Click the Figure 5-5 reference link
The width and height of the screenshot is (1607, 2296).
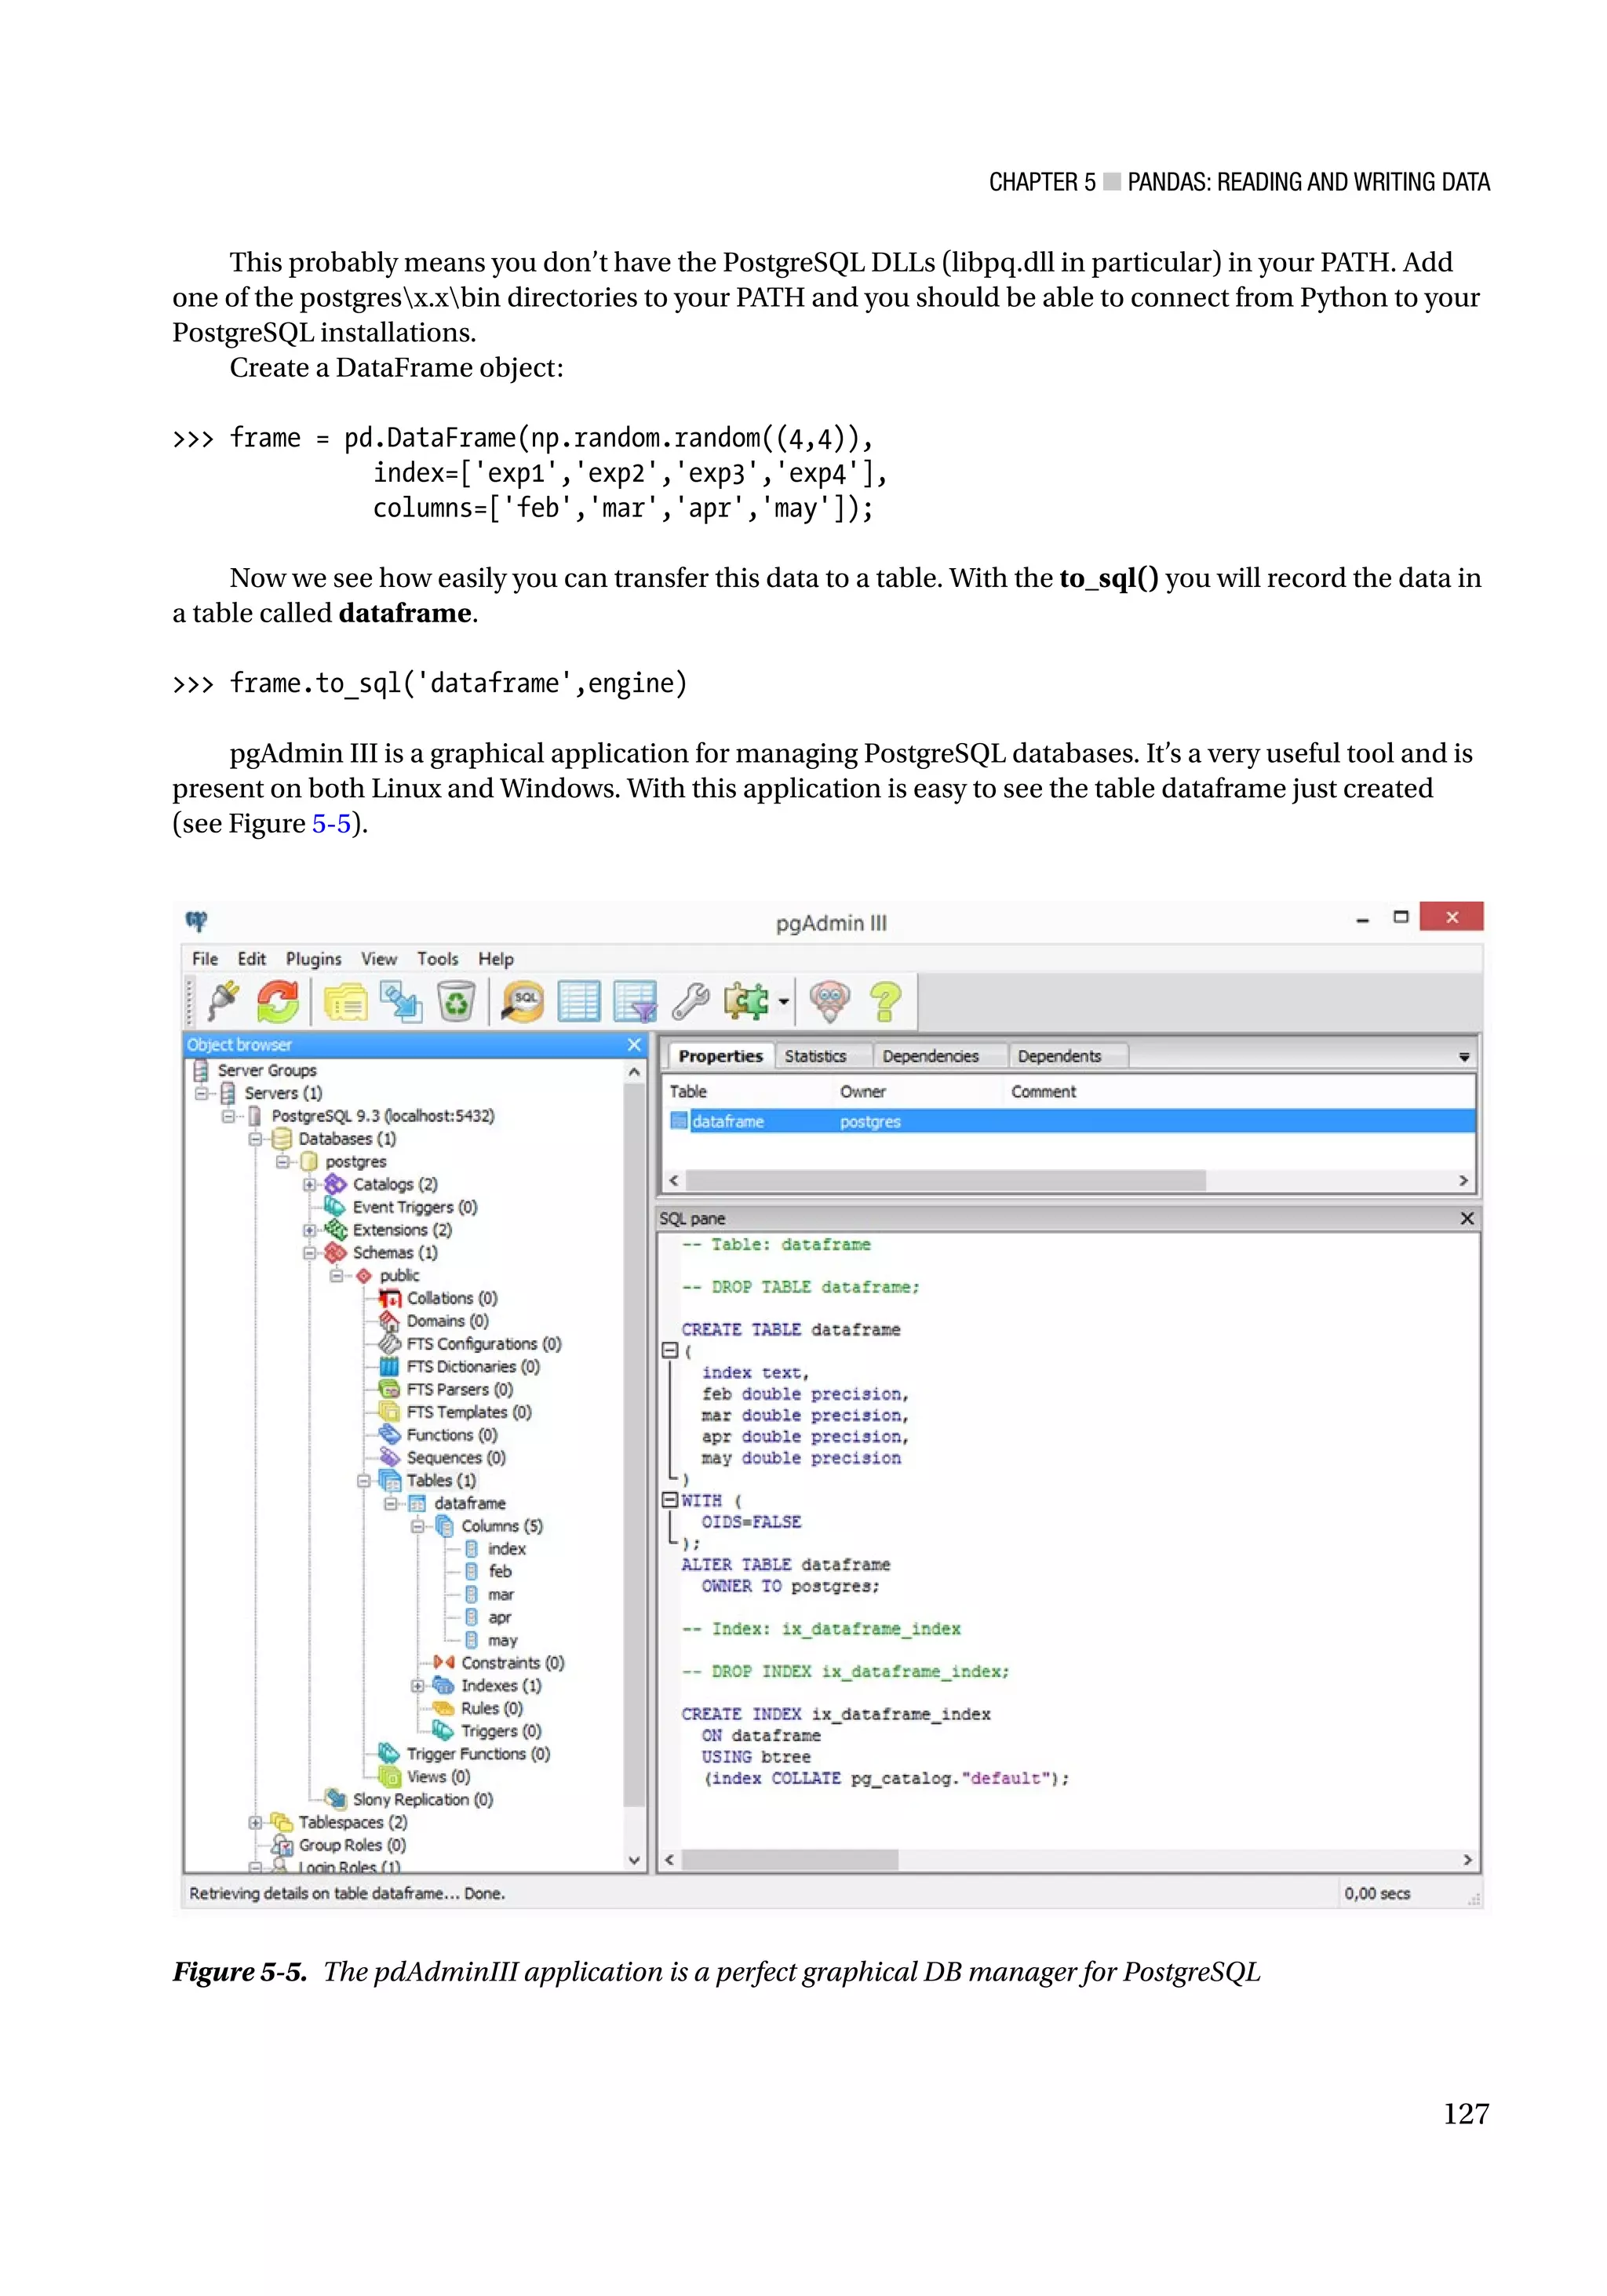tap(331, 824)
